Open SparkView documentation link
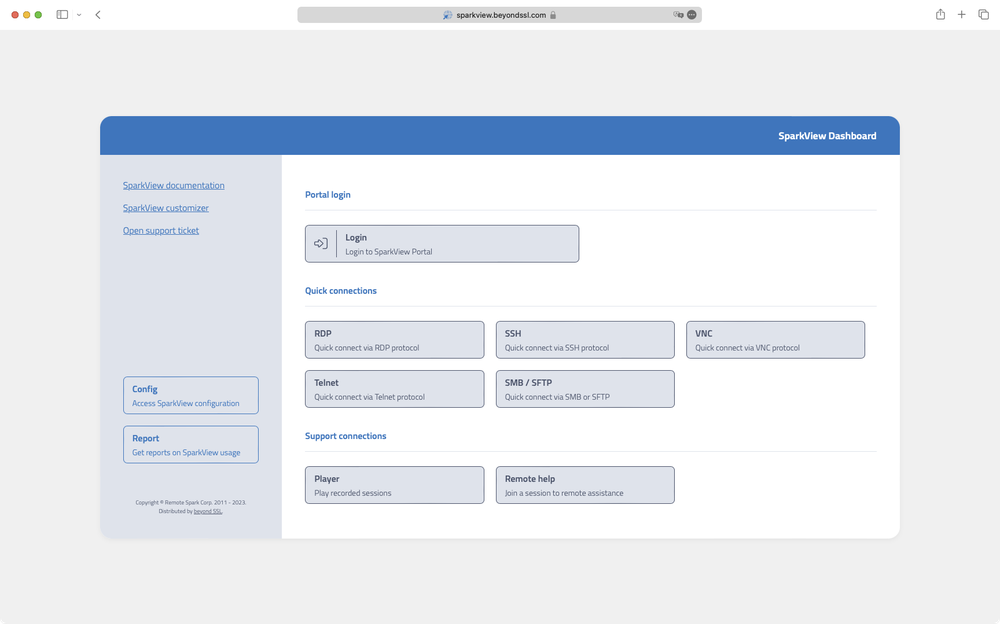1000x624 pixels. tap(173, 186)
